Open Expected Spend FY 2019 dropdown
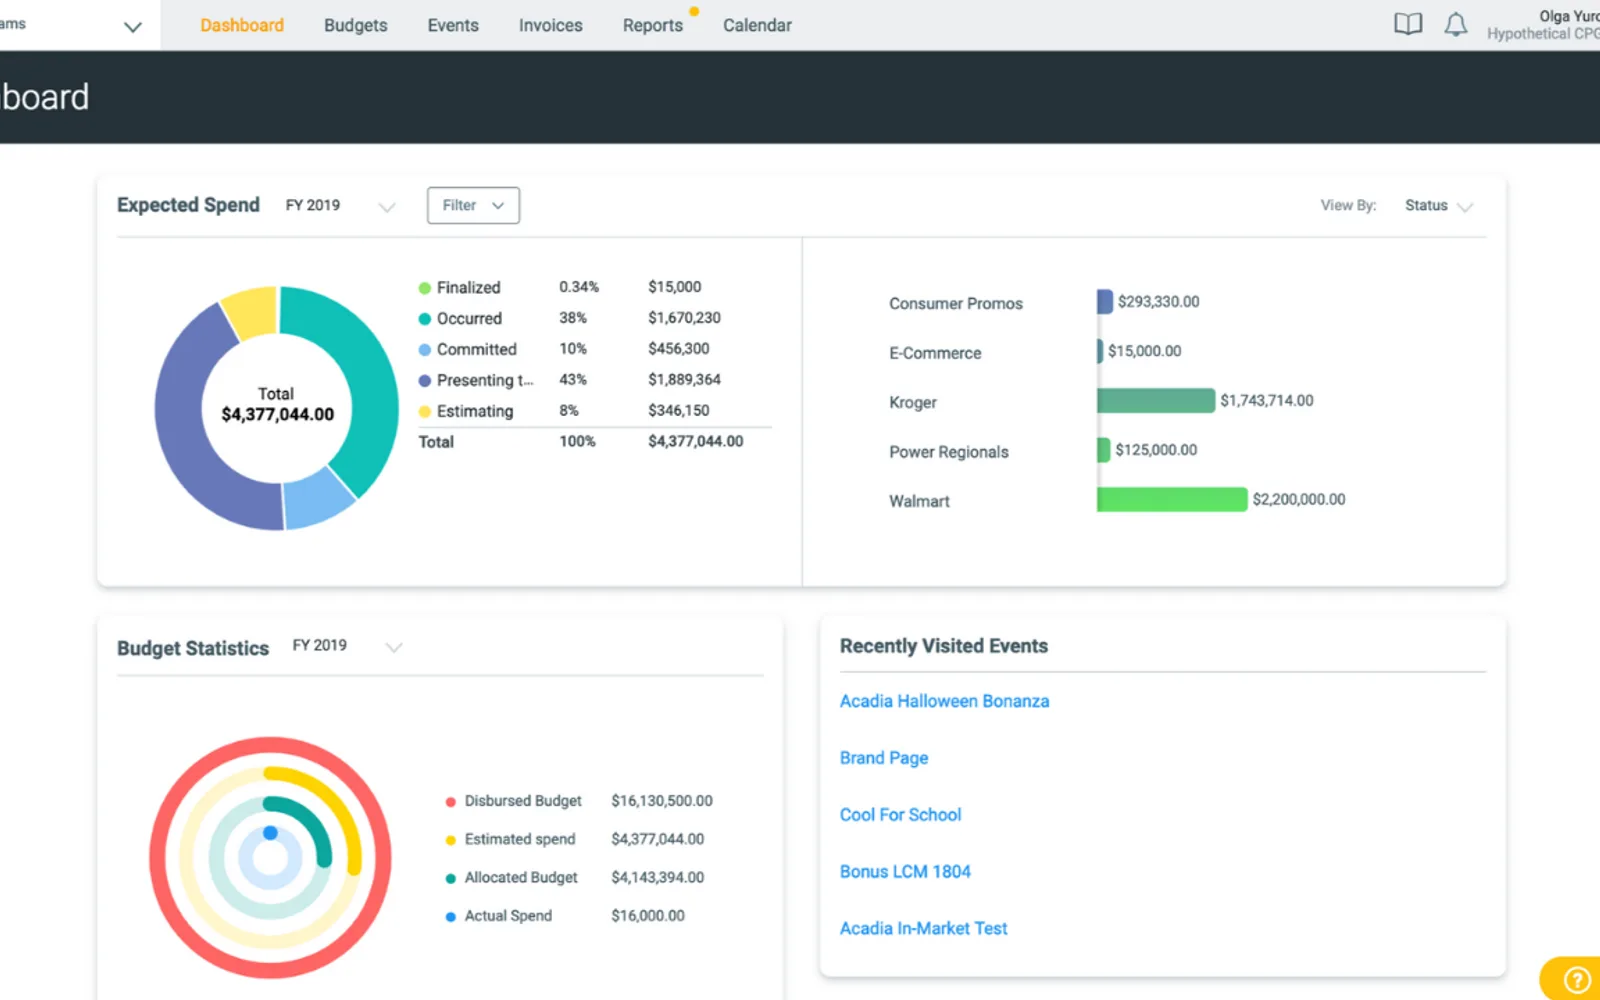 tap(340, 206)
